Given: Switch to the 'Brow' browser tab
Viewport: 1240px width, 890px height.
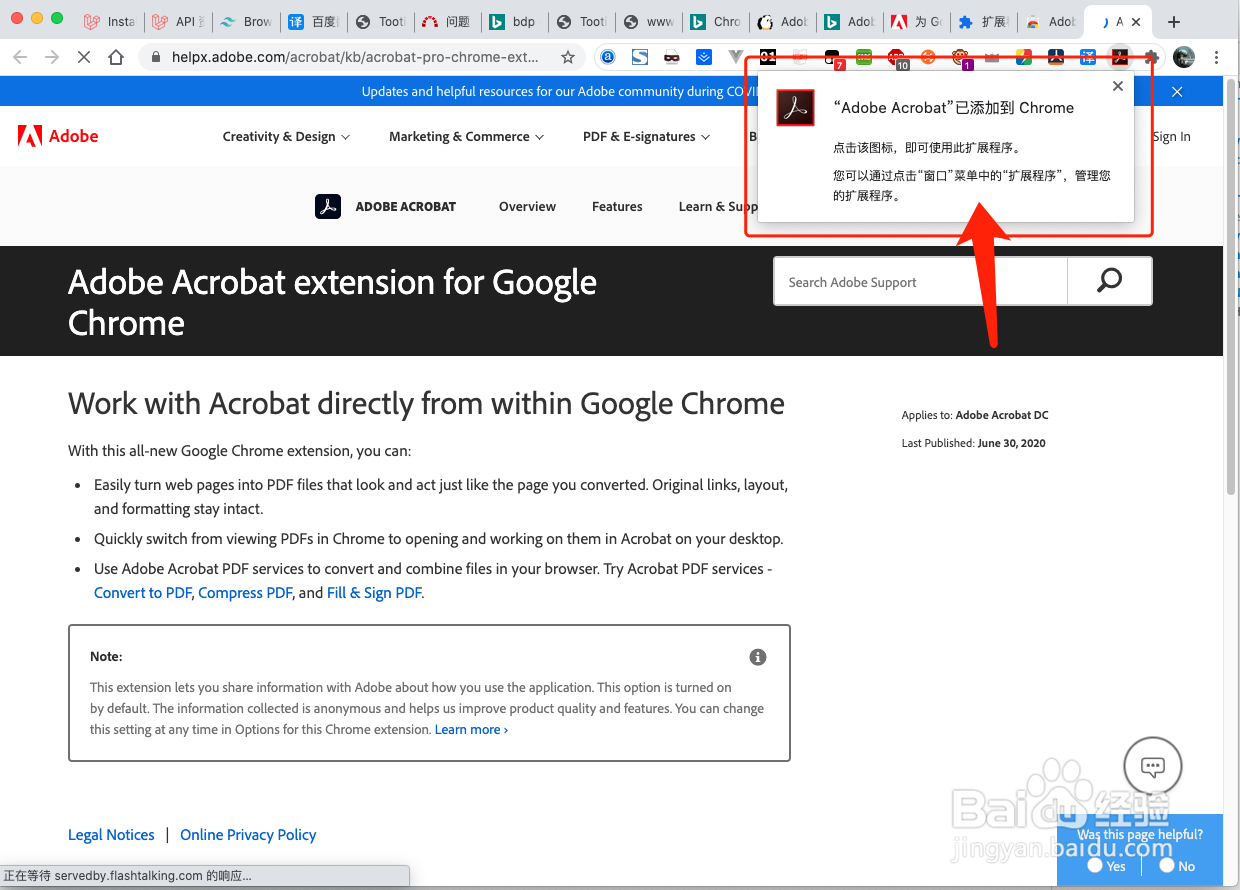Looking at the screenshot, I should coord(246,21).
